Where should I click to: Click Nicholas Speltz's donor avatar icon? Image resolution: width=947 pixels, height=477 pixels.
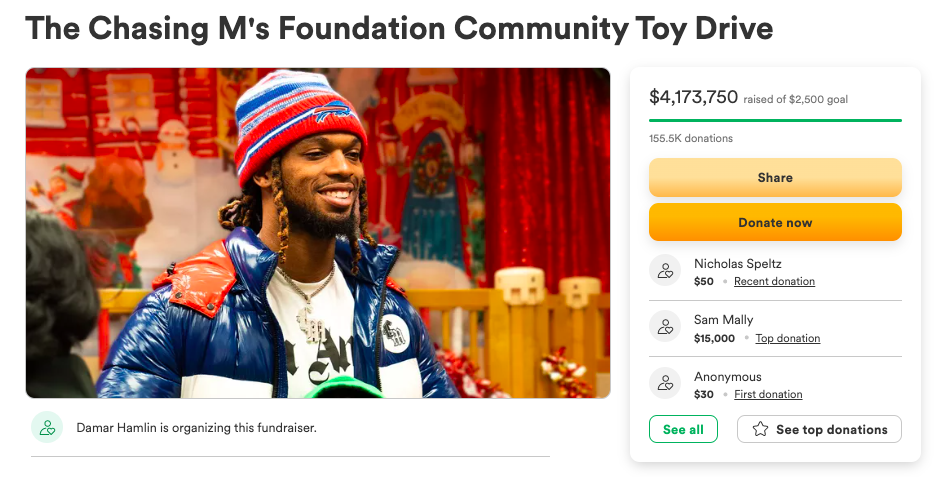pyautogui.click(x=665, y=271)
